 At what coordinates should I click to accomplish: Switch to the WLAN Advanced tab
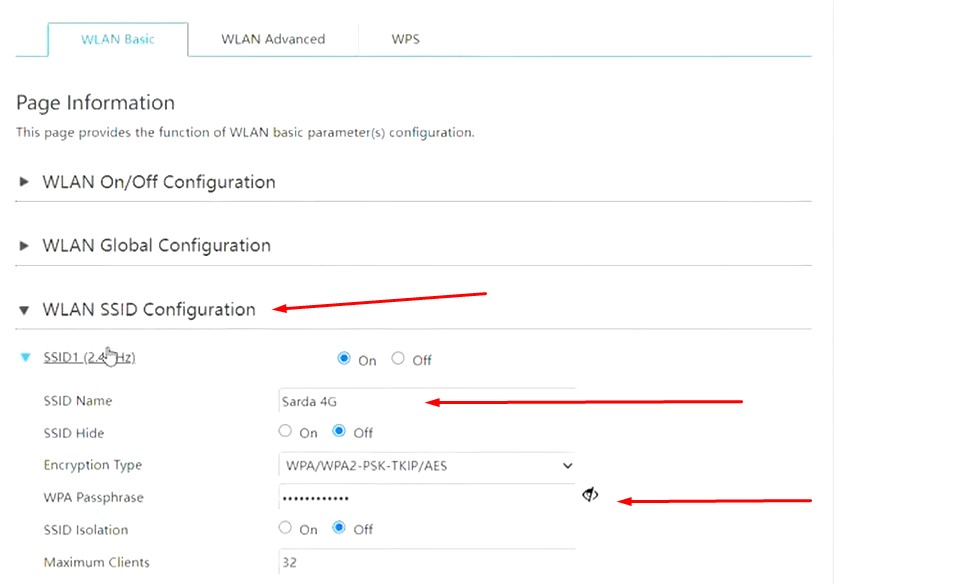(x=273, y=39)
